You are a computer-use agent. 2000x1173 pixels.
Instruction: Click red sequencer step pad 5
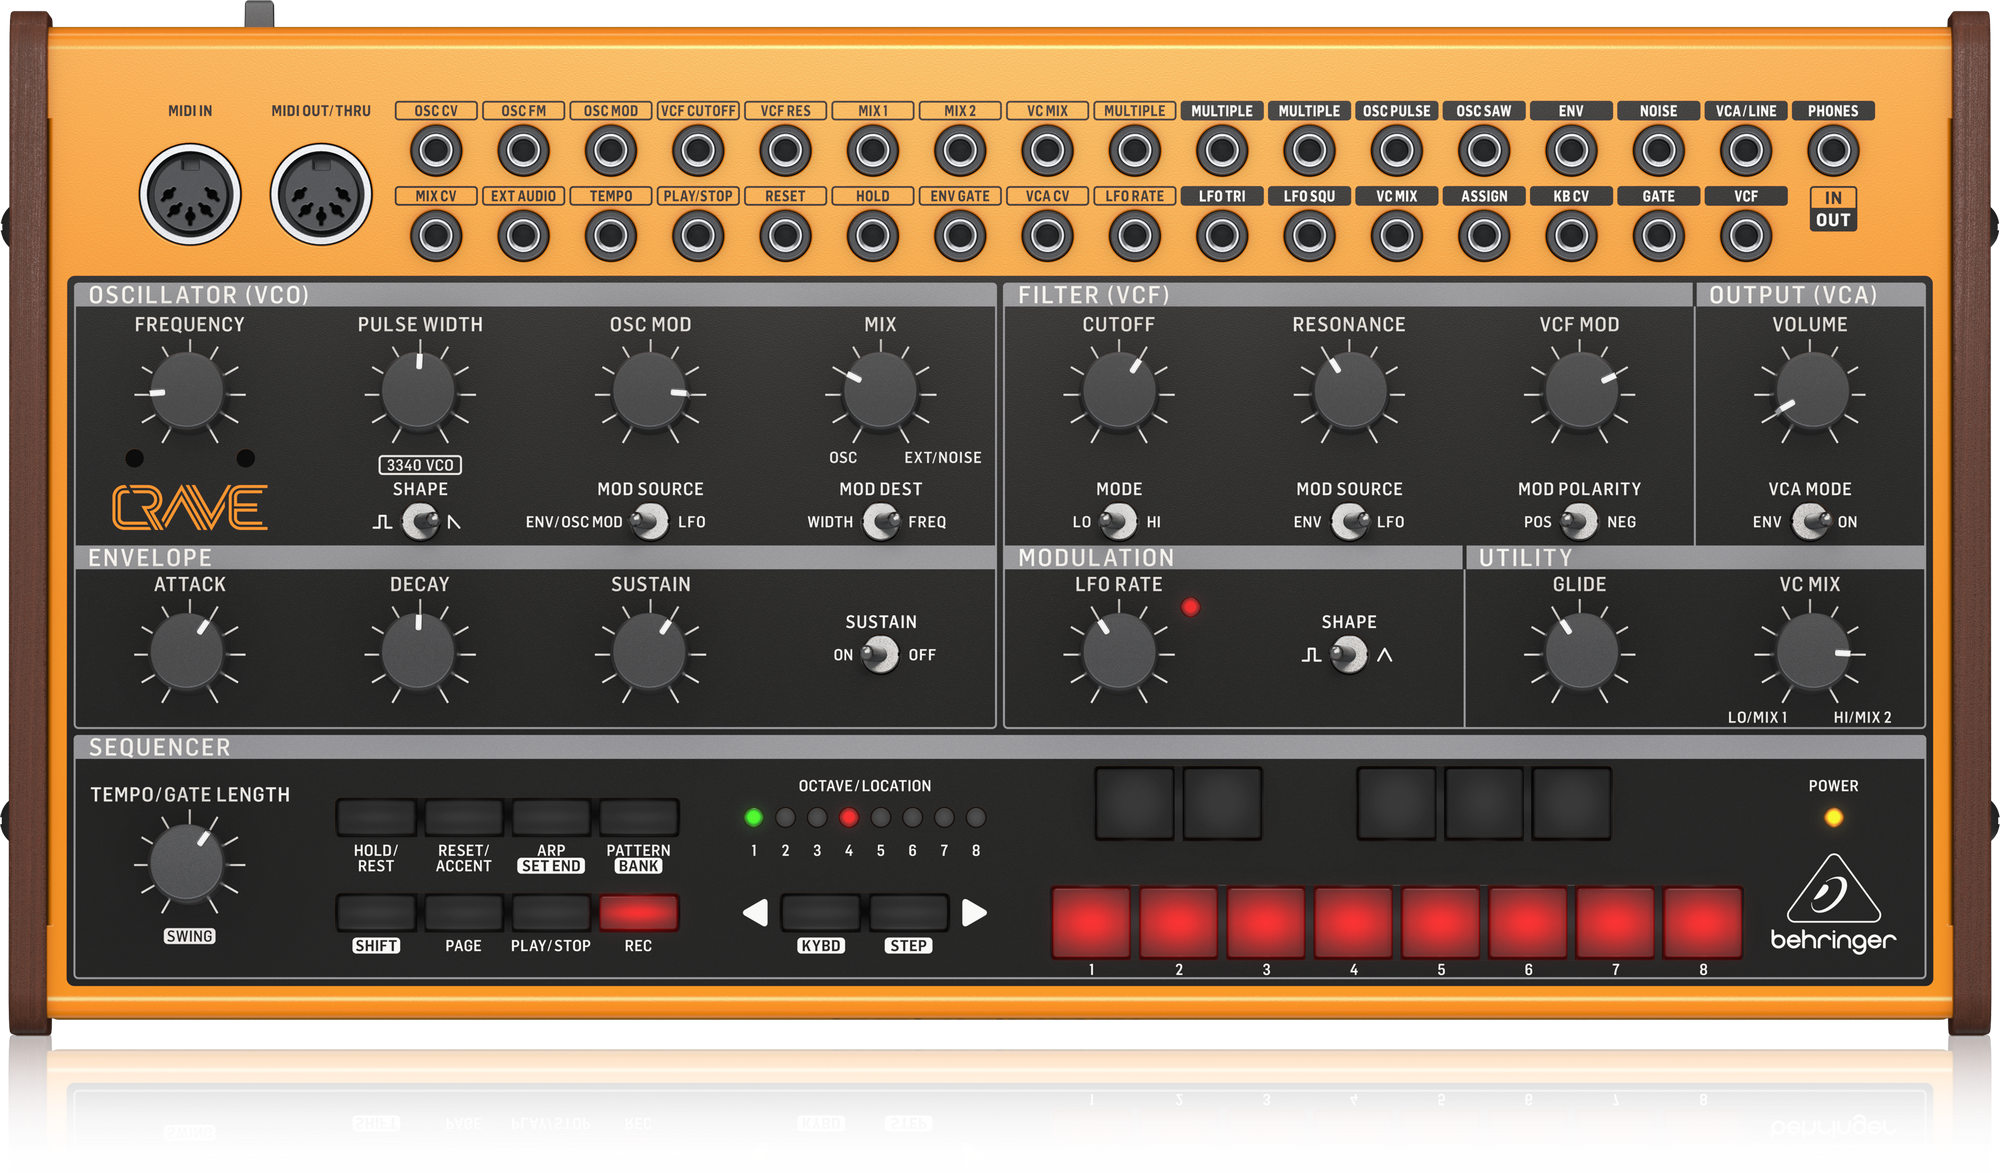click(1441, 922)
